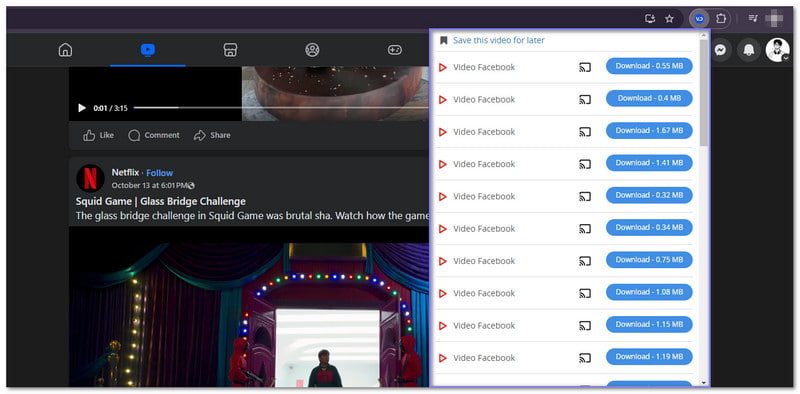This screenshot has width=800, height=394.
Task: Open Facebook notifications bell
Action: coord(749,50)
